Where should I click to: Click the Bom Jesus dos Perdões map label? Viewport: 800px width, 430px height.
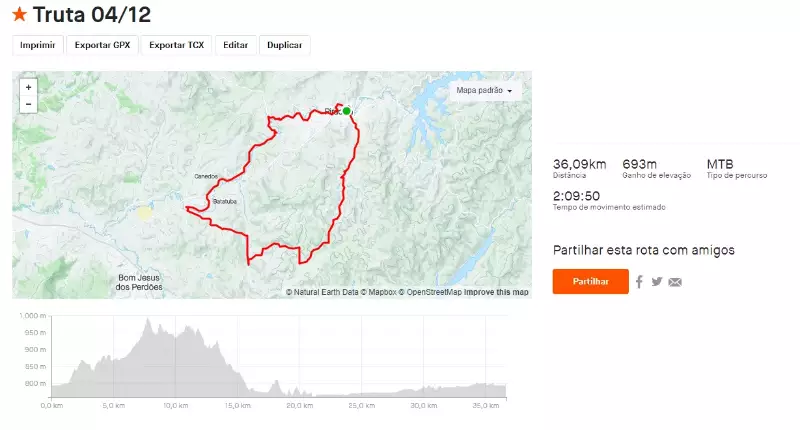pyautogui.click(x=140, y=282)
